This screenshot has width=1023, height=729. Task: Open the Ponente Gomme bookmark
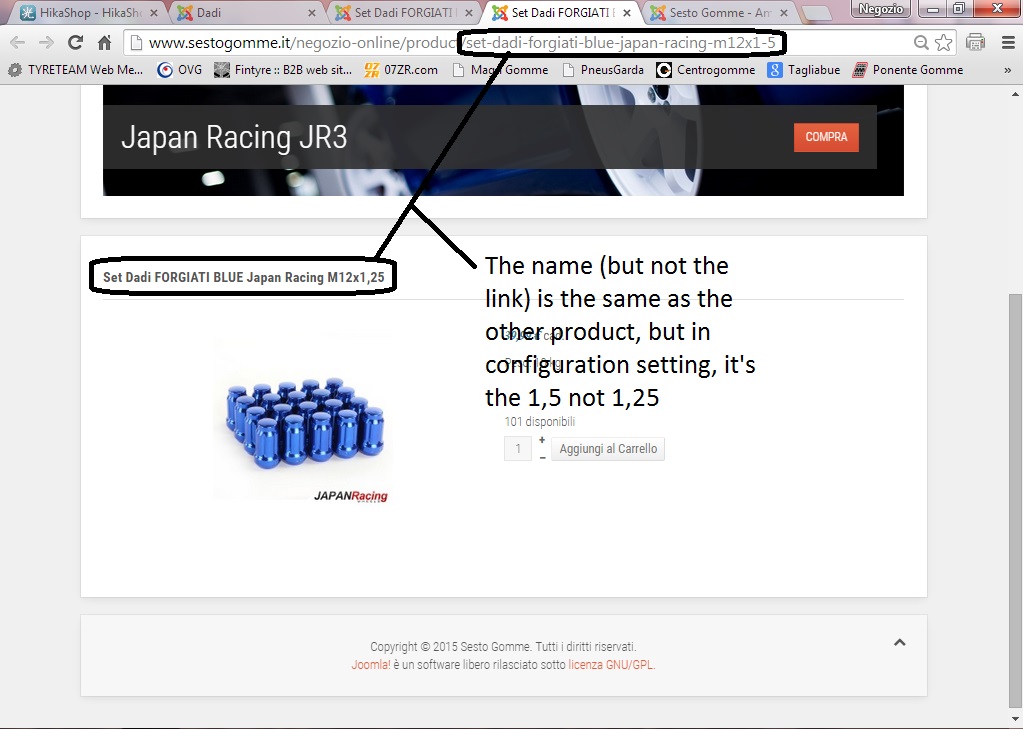point(908,70)
